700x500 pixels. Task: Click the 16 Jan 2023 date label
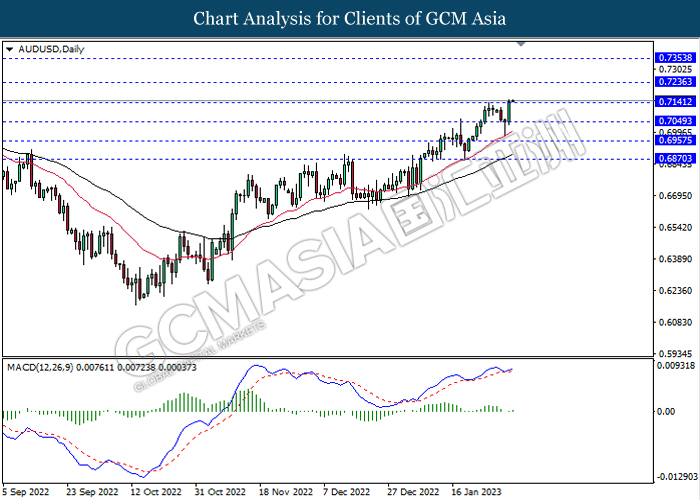click(x=476, y=492)
